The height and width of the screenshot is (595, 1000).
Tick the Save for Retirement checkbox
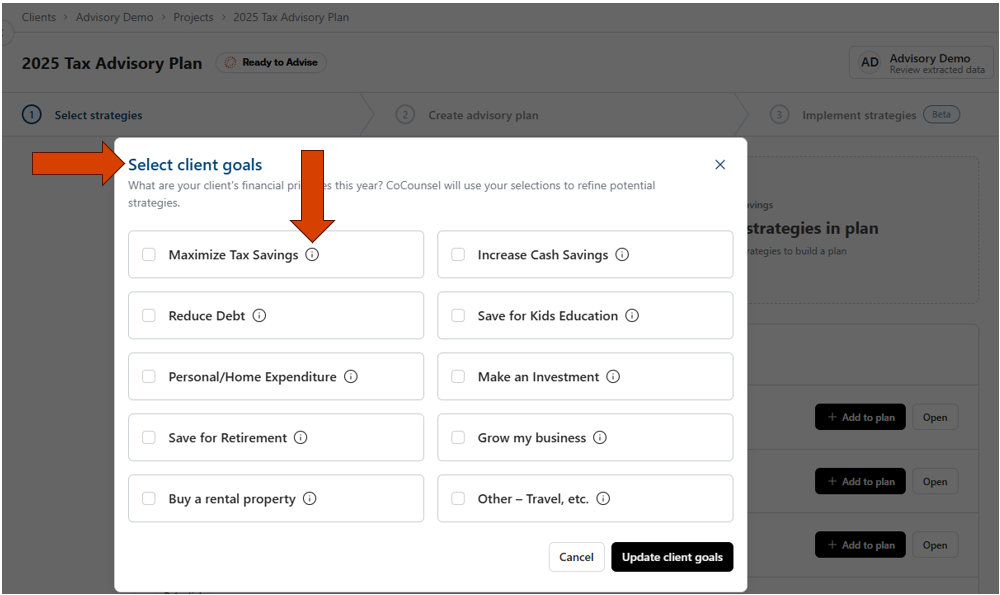point(149,438)
